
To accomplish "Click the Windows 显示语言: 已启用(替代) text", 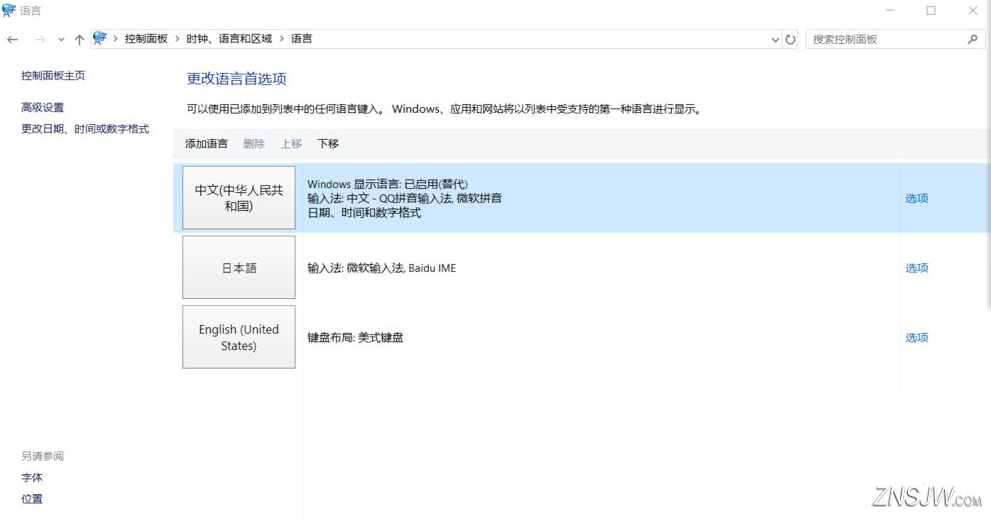I will (387, 184).
